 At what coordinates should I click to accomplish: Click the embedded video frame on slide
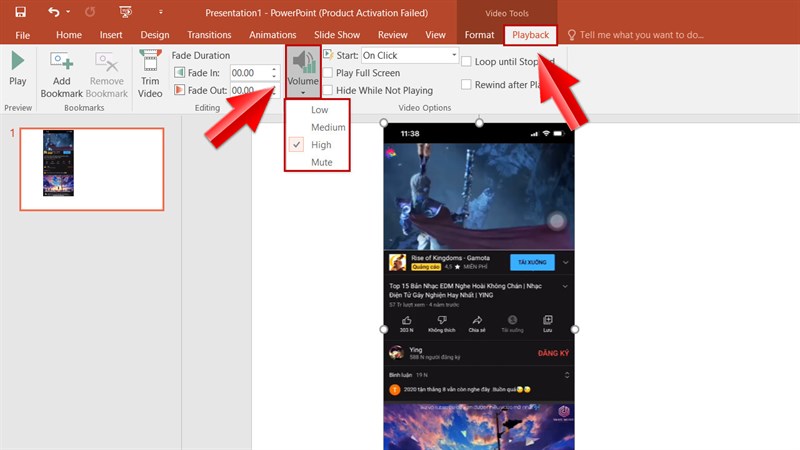(479, 286)
